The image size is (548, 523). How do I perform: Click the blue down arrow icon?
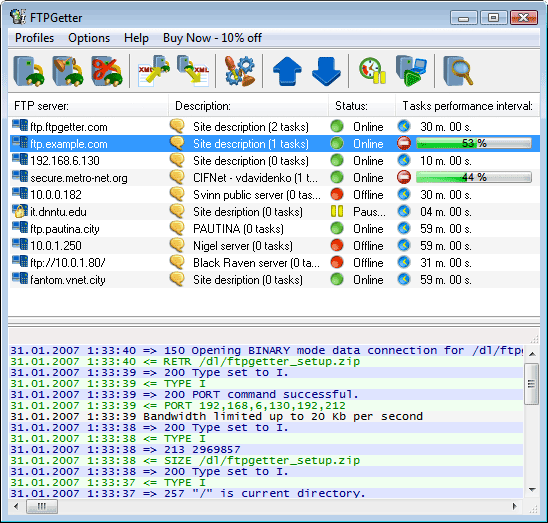click(326, 71)
